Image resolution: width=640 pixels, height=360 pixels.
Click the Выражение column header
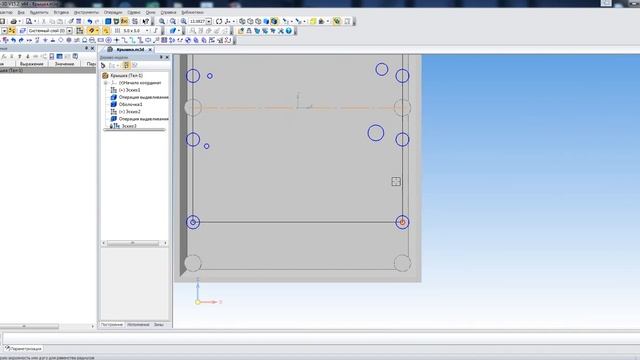coord(31,64)
